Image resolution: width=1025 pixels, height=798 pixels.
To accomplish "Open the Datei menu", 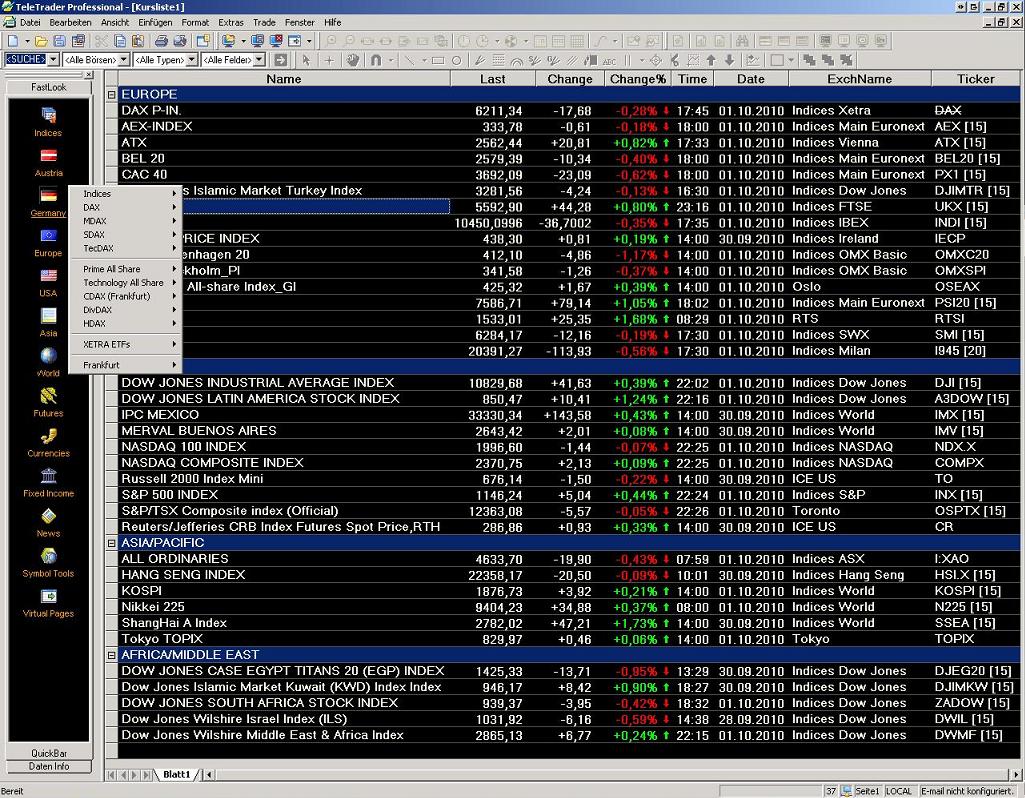I will 30,22.
